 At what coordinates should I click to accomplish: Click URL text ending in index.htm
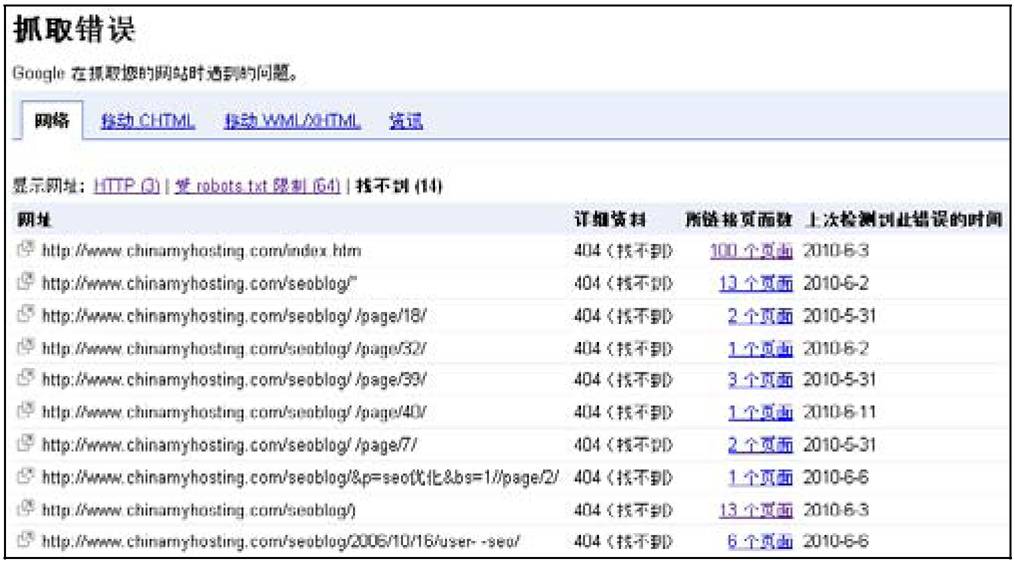[x=201, y=251]
